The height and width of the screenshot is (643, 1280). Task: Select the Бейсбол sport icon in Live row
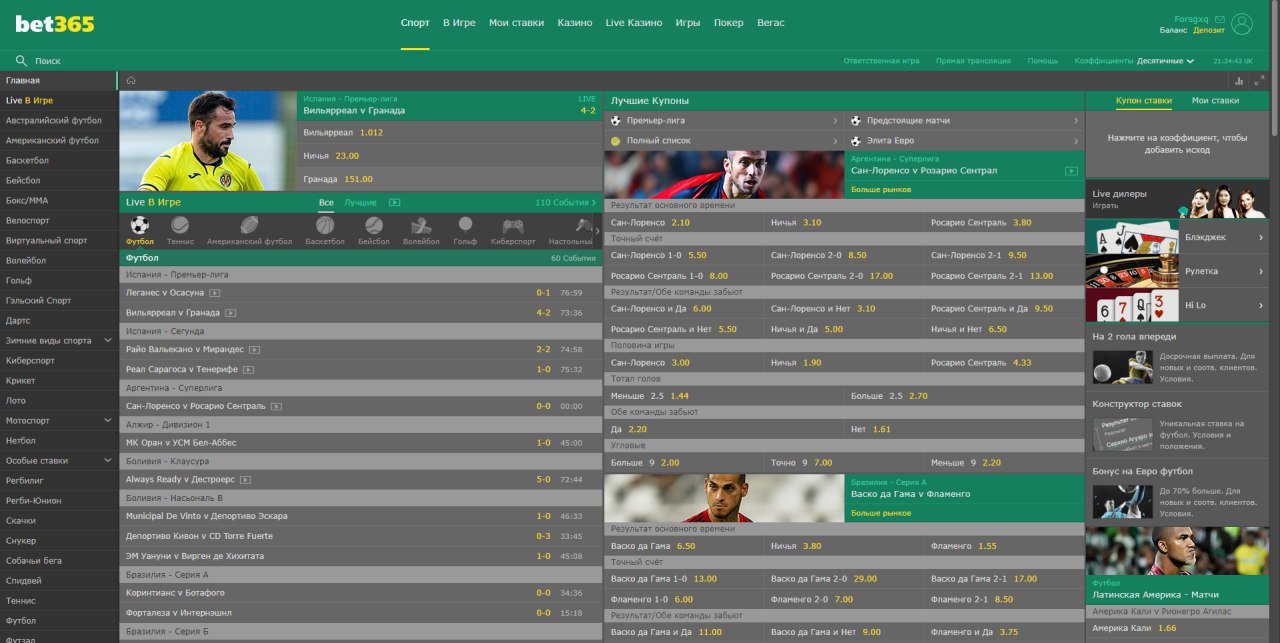click(x=374, y=226)
